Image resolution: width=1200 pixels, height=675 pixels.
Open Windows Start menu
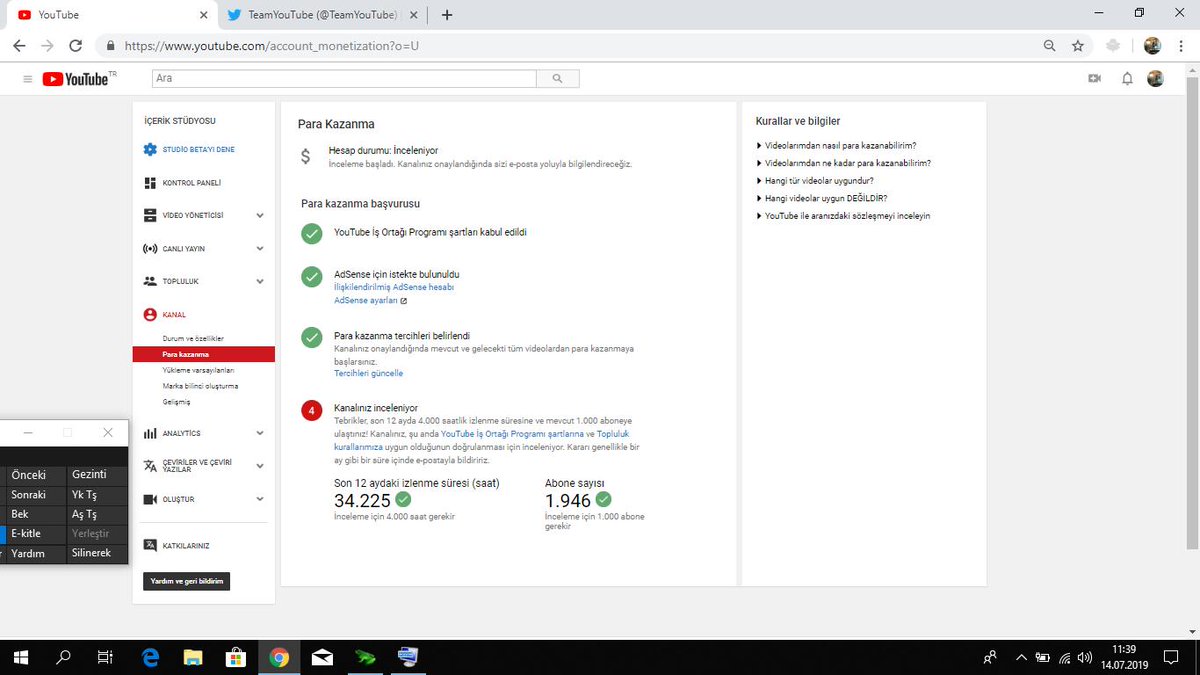click(x=22, y=657)
